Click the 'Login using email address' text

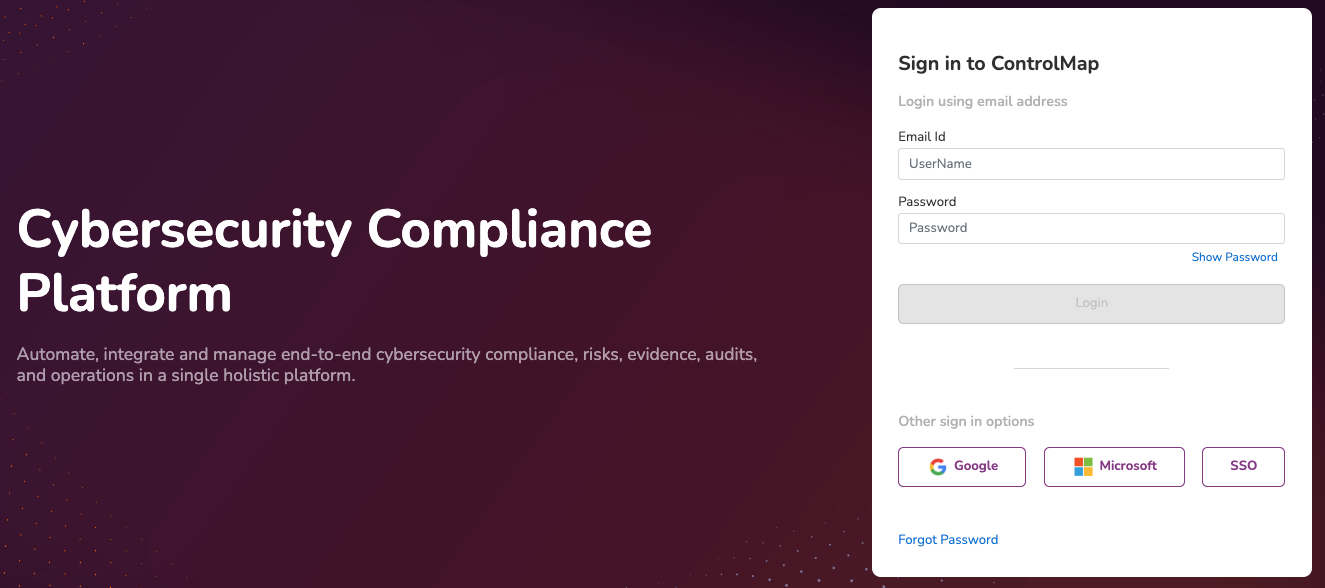[982, 101]
